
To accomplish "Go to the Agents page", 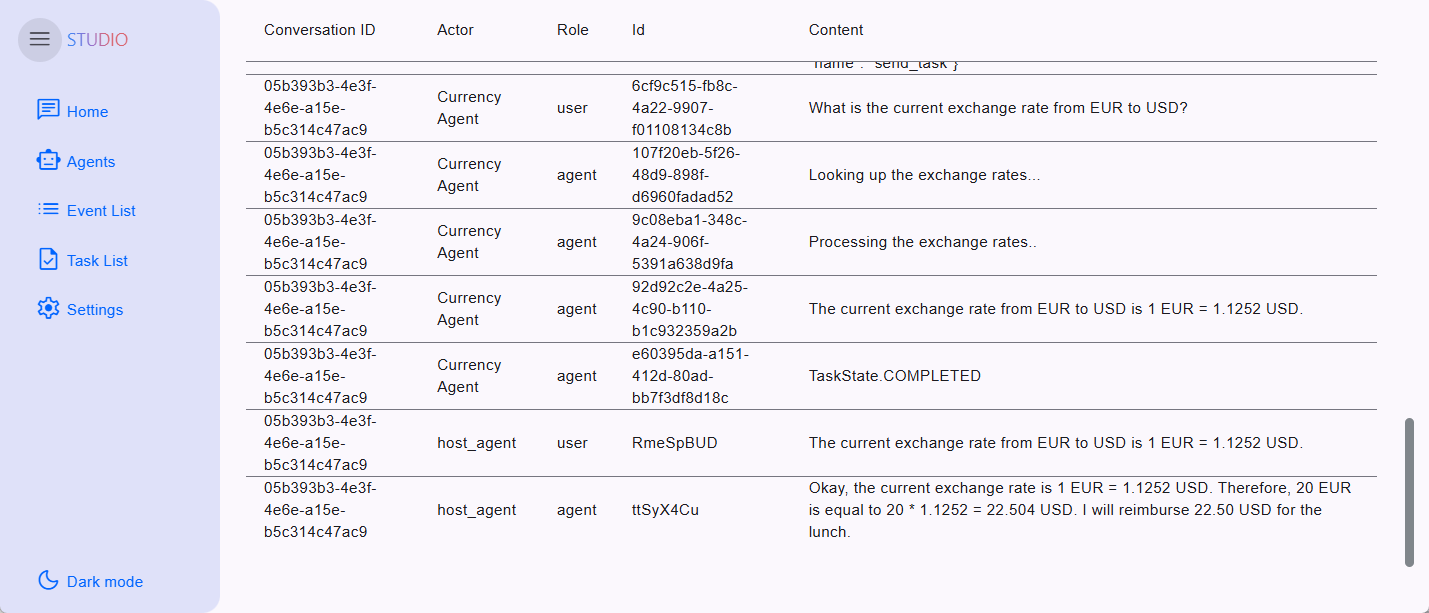I will [x=91, y=162].
